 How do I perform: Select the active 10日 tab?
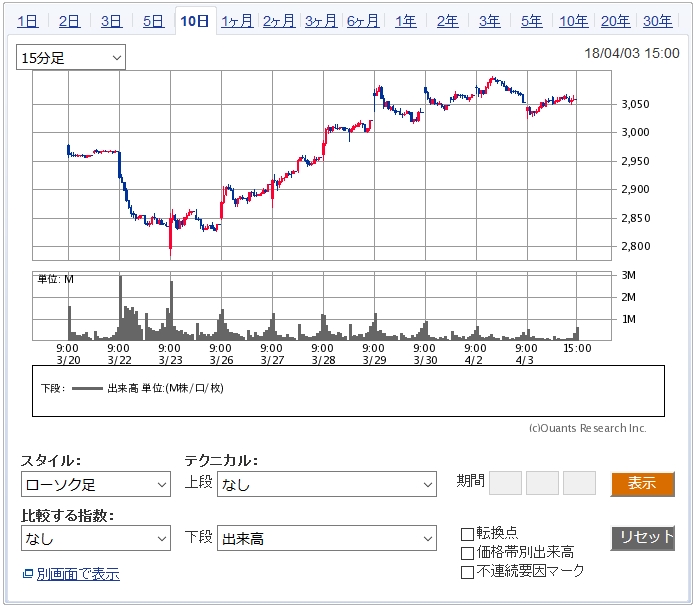[195, 21]
